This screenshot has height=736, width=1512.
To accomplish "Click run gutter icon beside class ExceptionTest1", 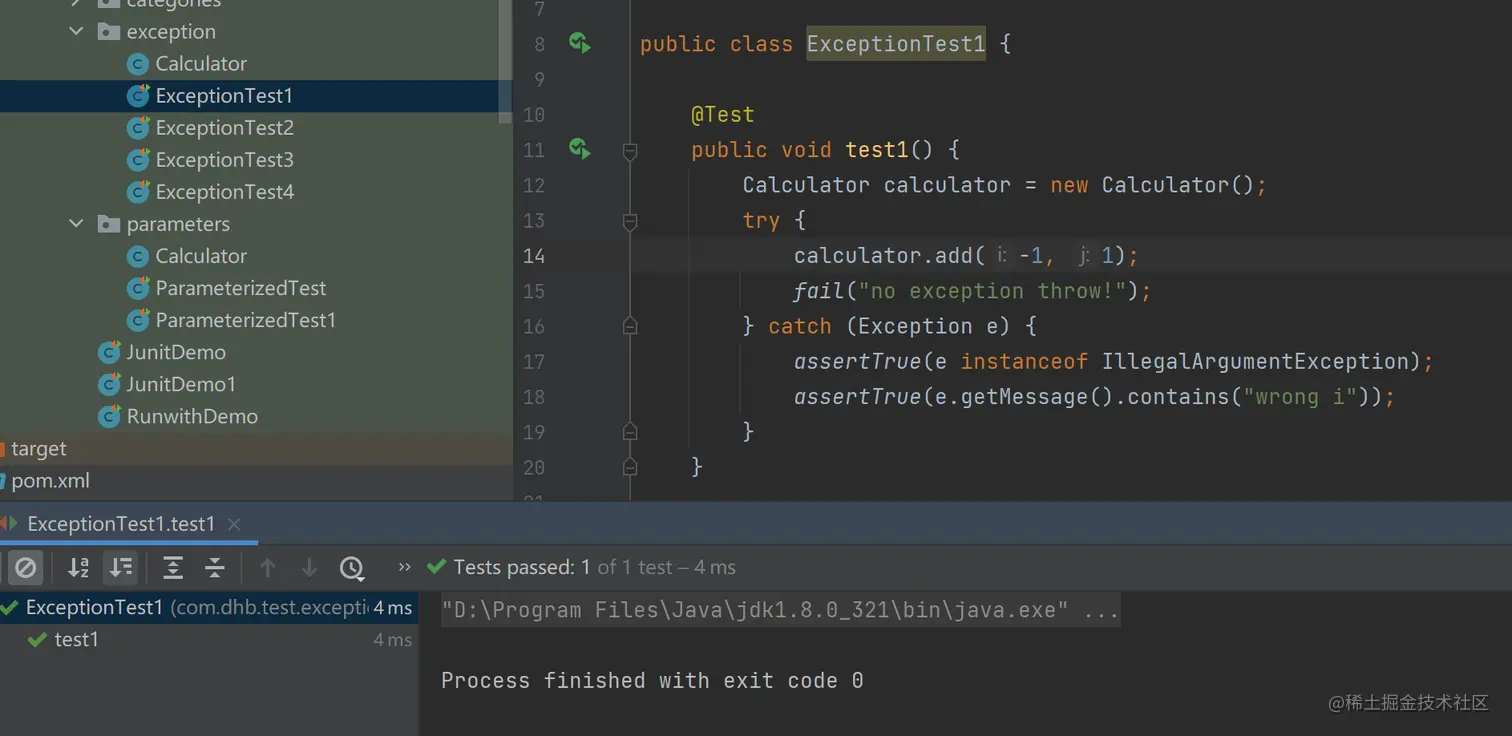I will pyautogui.click(x=580, y=43).
